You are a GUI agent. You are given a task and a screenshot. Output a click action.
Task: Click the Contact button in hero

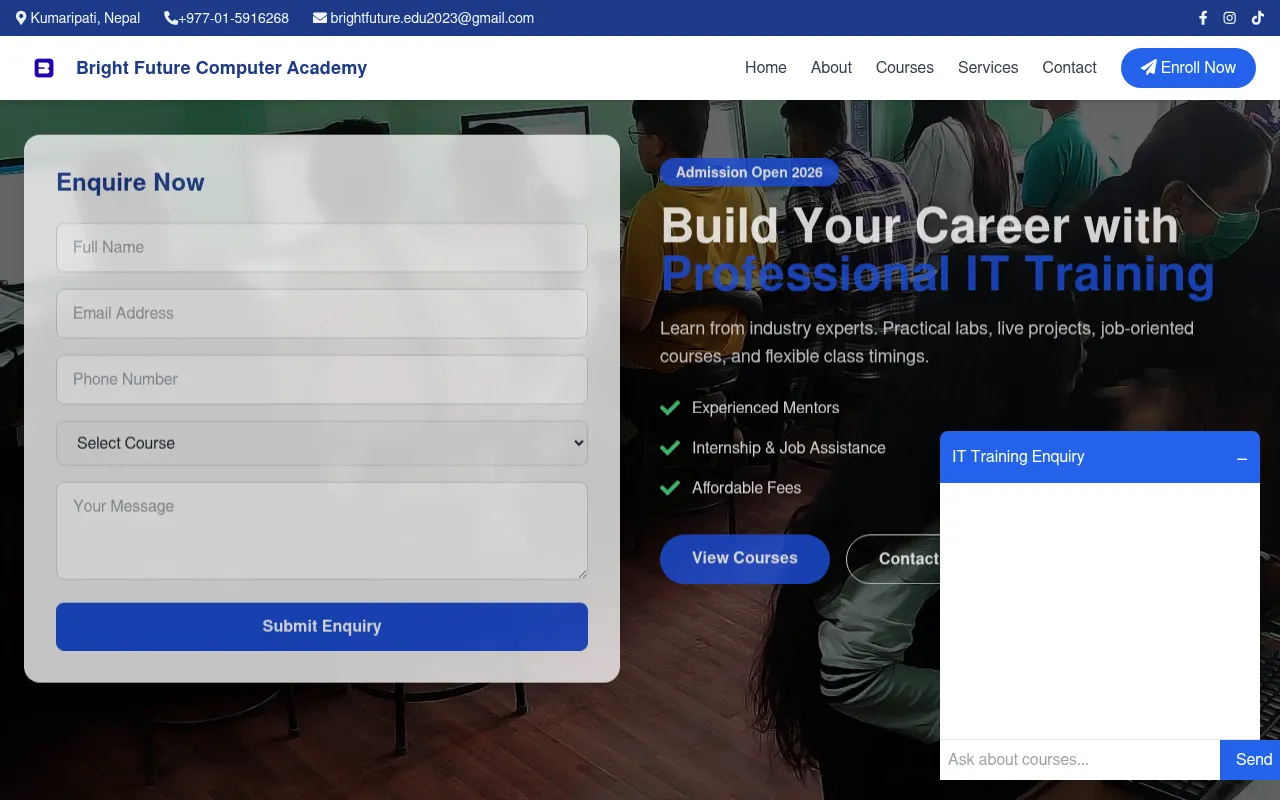pos(894,559)
